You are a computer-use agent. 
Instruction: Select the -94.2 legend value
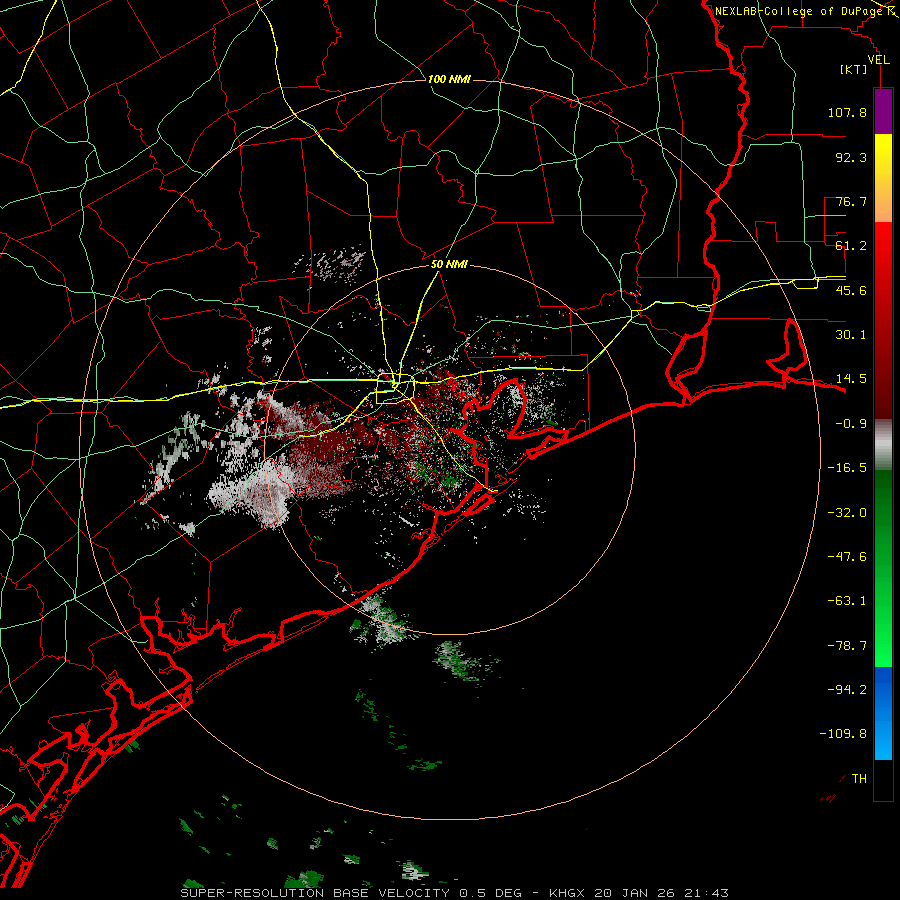coord(847,690)
